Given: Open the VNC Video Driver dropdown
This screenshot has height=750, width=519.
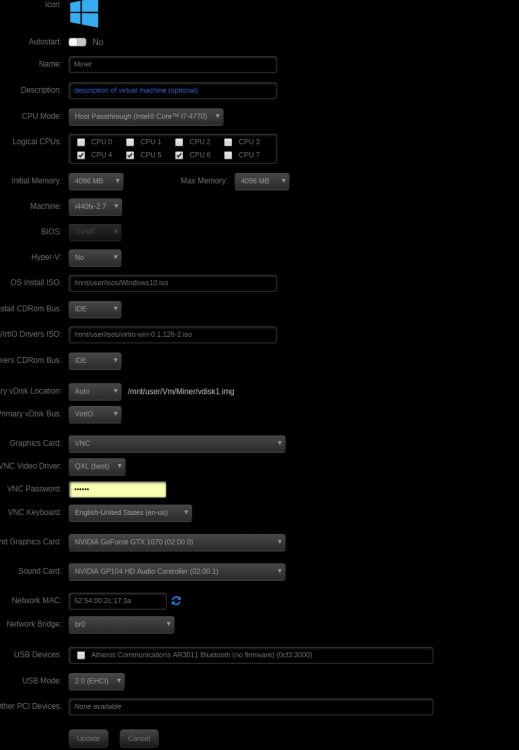Looking at the screenshot, I should pyautogui.click(x=97, y=466).
